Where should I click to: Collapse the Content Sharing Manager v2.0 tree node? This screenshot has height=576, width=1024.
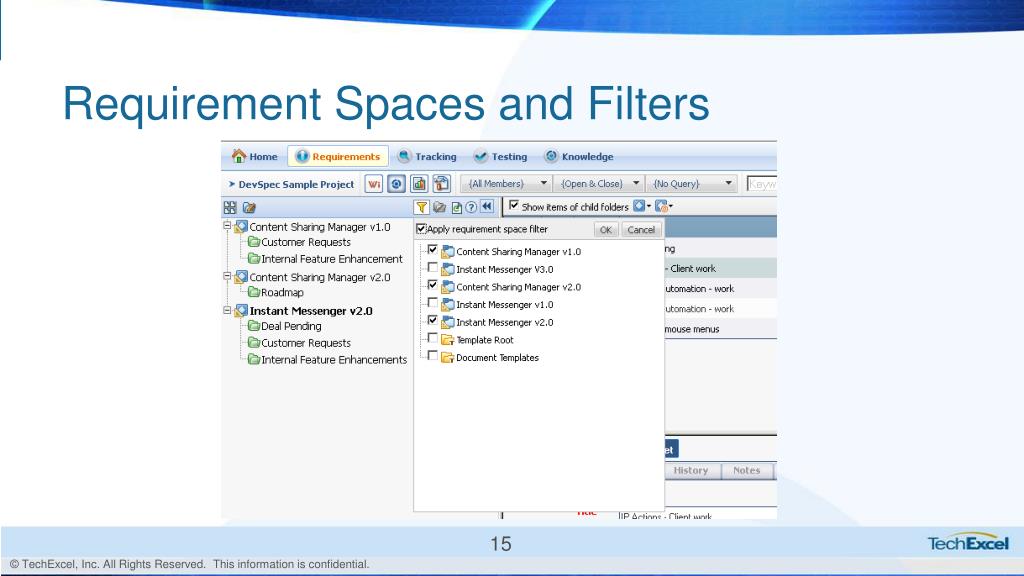227,276
